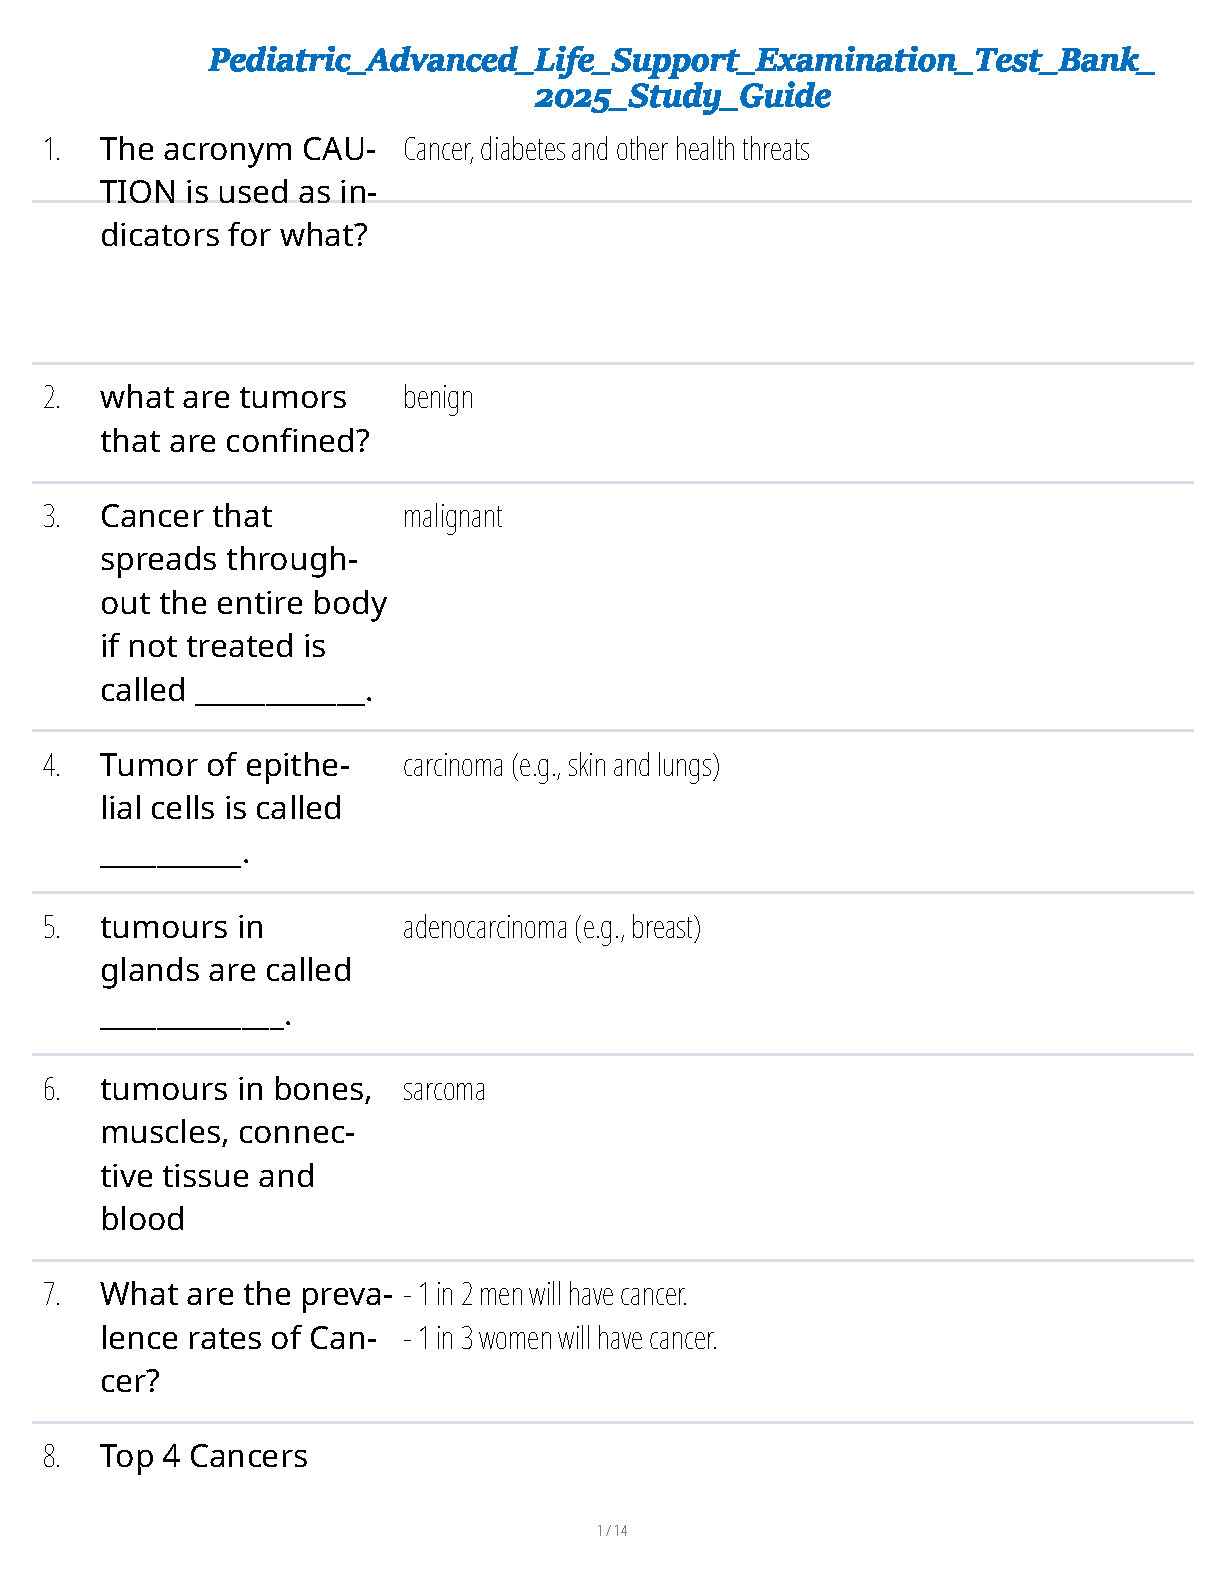Click the '1 / 14' page indicator
This screenshot has width=1224, height=1584.
612,1530
